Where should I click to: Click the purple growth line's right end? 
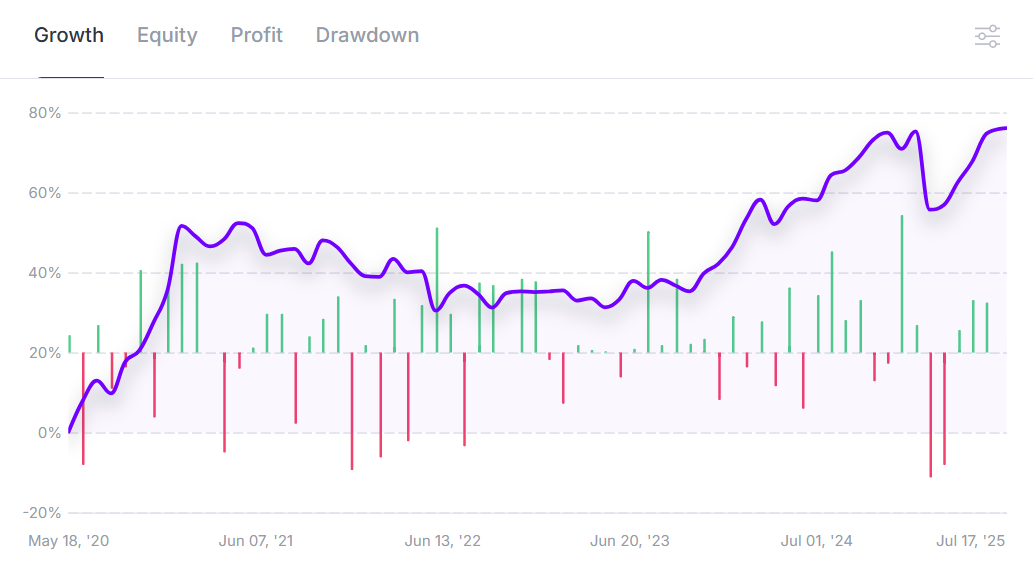tap(1005, 128)
